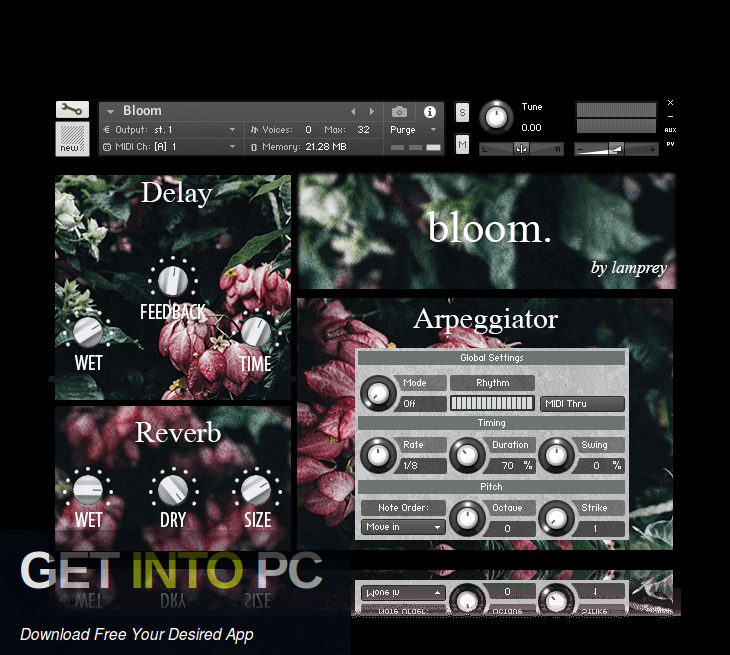Click the Tune value 0.00

point(531,128)
